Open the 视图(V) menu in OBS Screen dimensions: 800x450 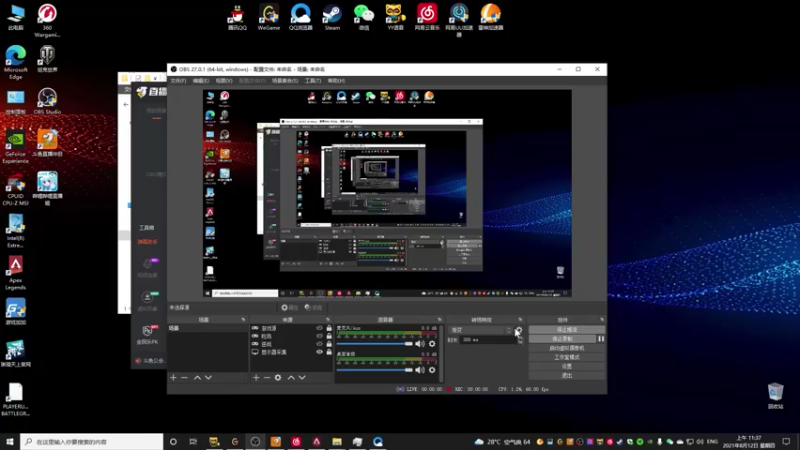coord(224,81)
